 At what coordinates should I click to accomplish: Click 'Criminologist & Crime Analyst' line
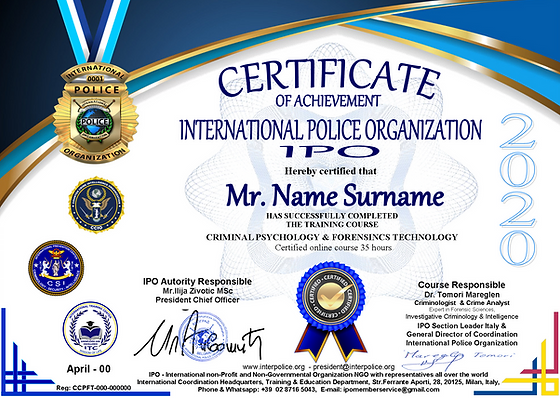pyautogui.click(x=462, y=303)
